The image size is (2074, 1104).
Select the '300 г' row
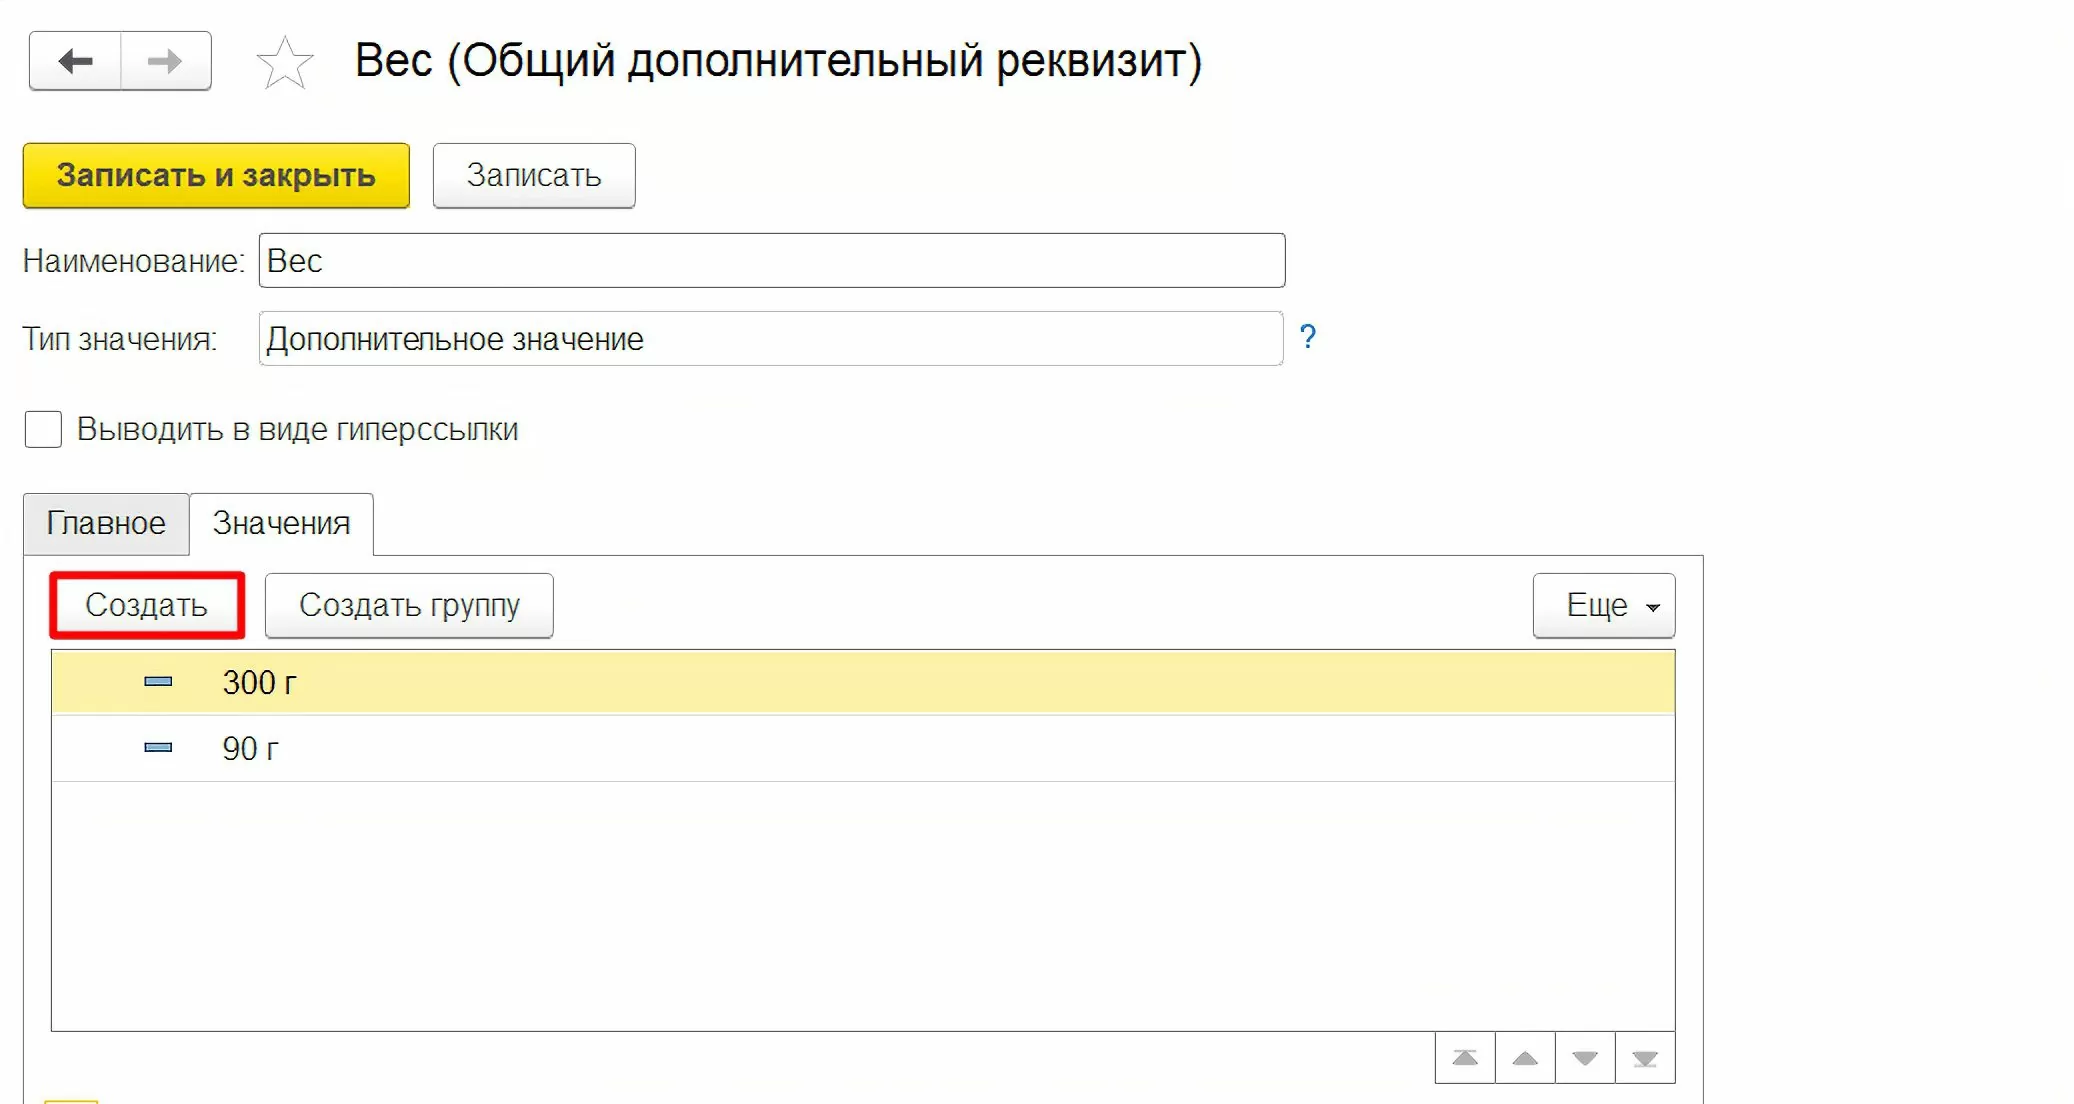(x=863, y=682)
